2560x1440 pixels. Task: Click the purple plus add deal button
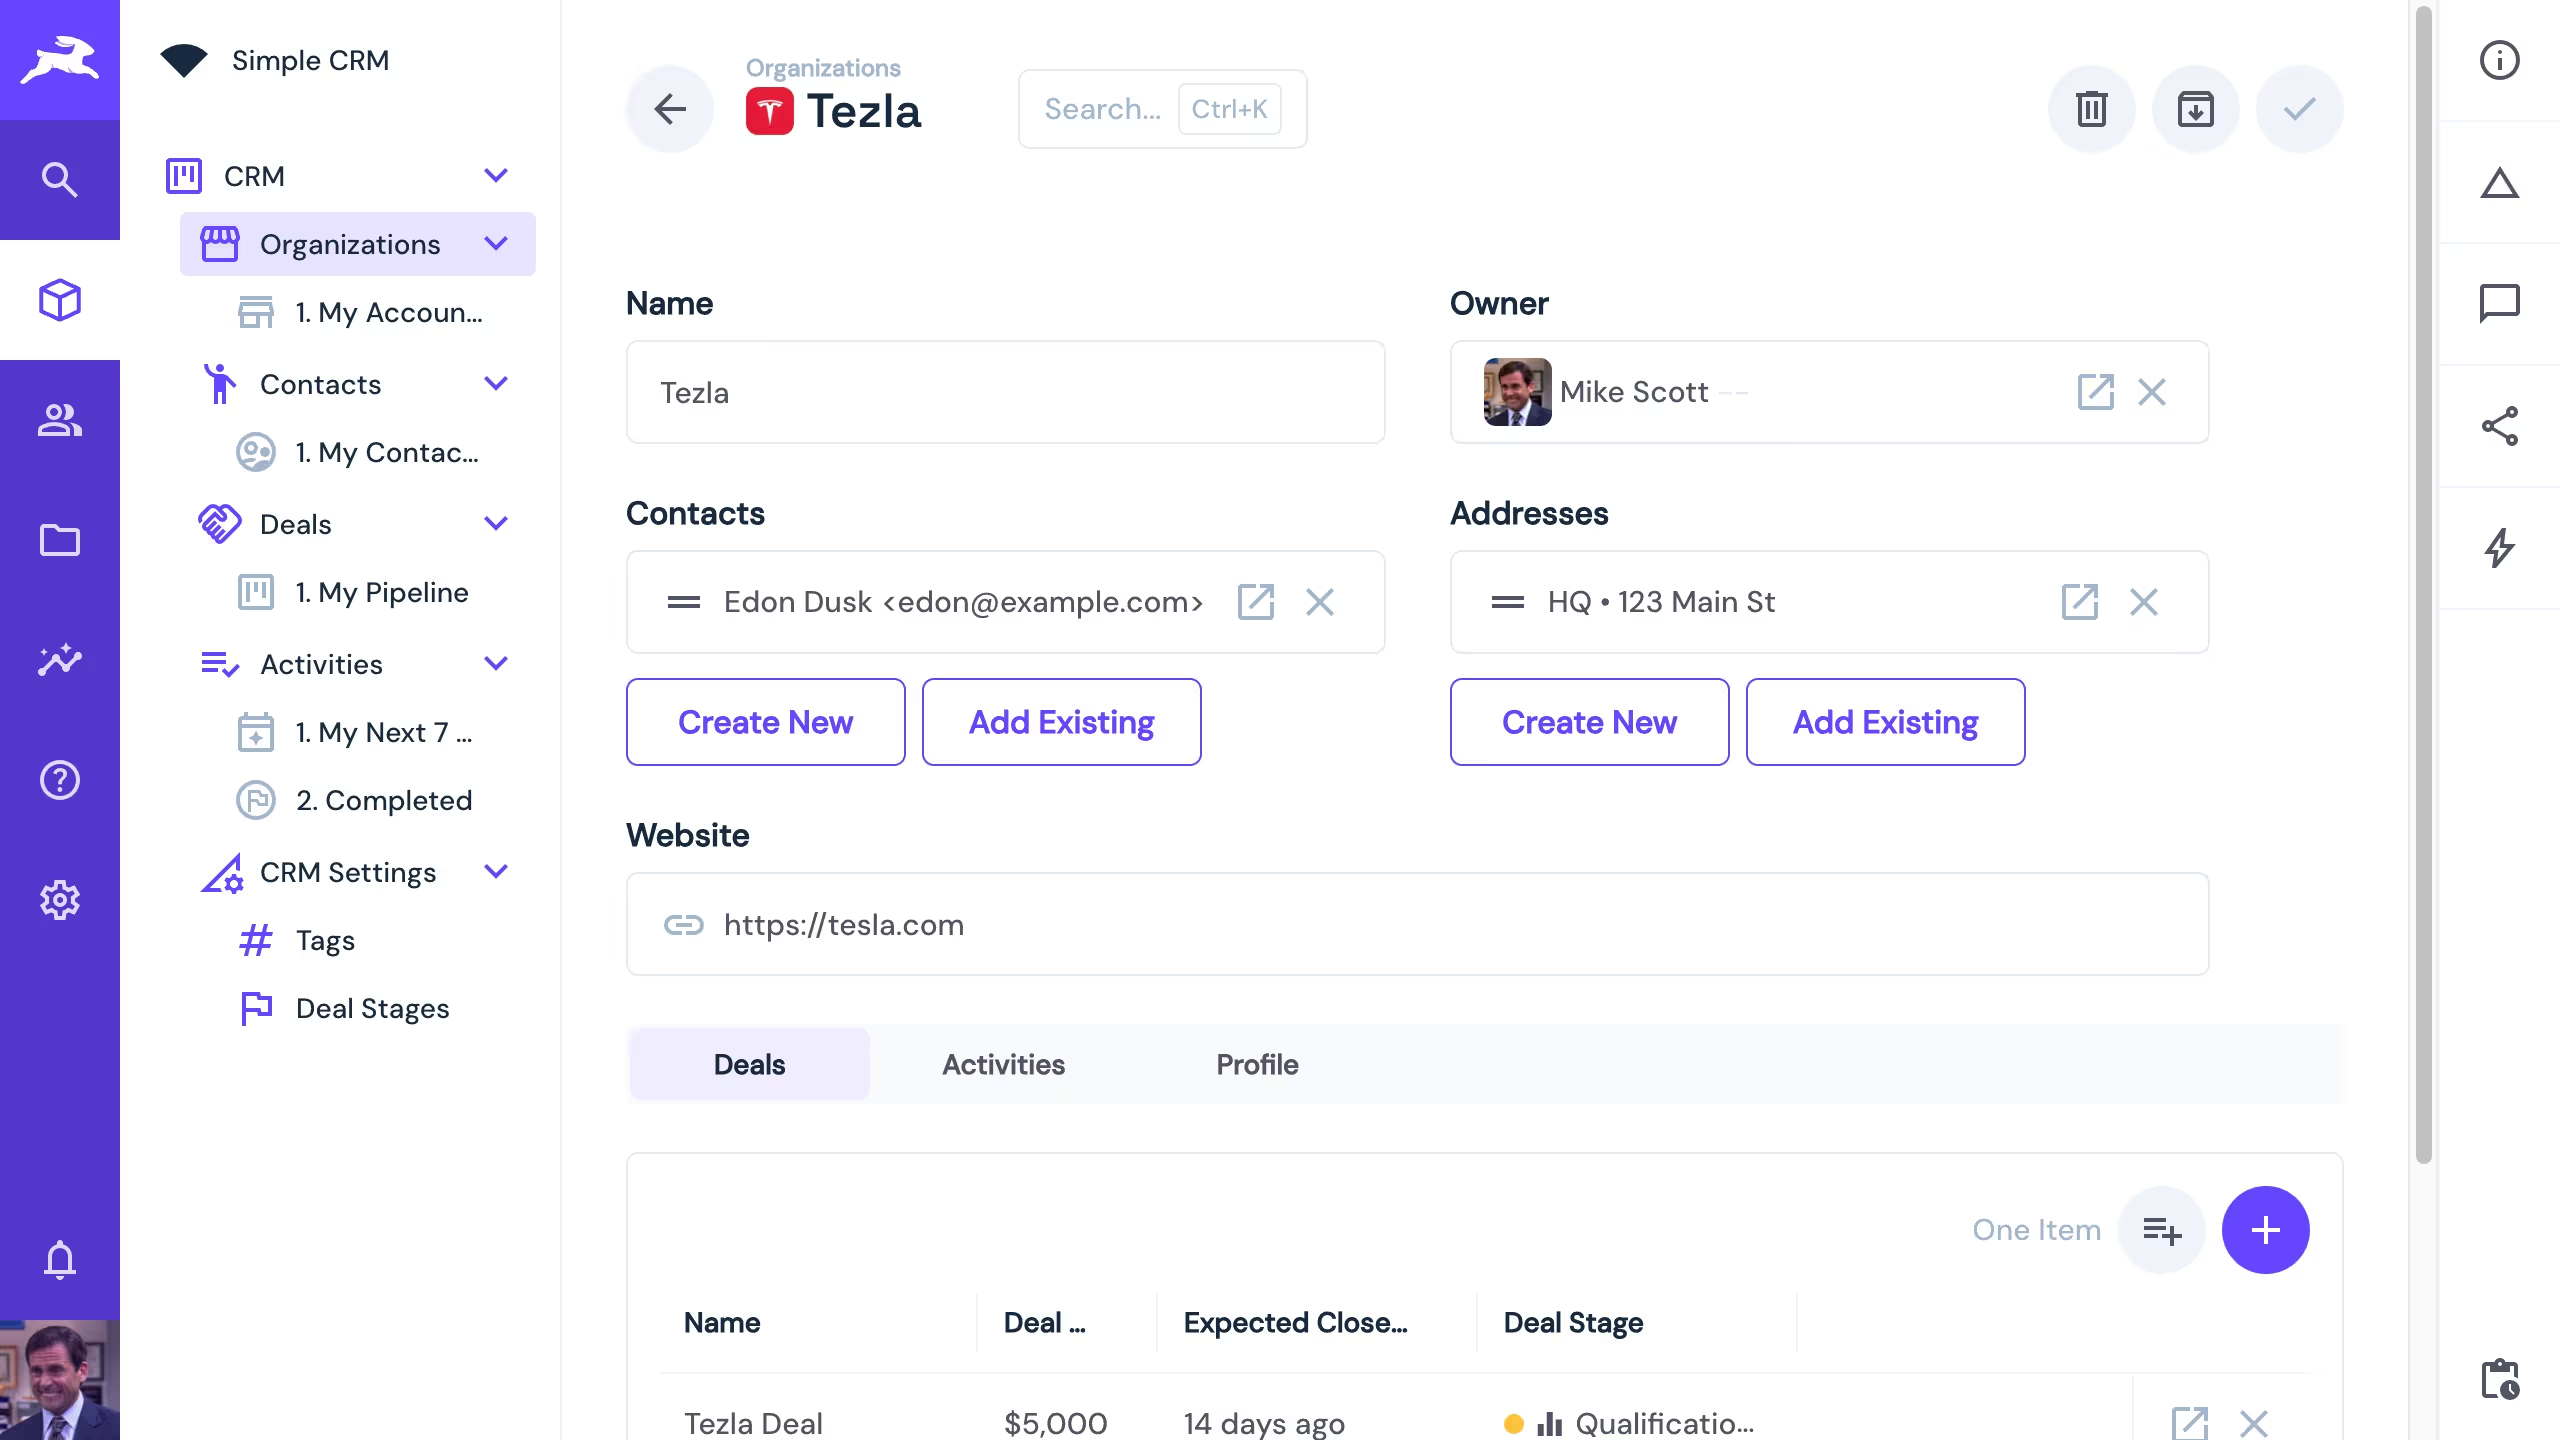click(x=2265, y=1230)
